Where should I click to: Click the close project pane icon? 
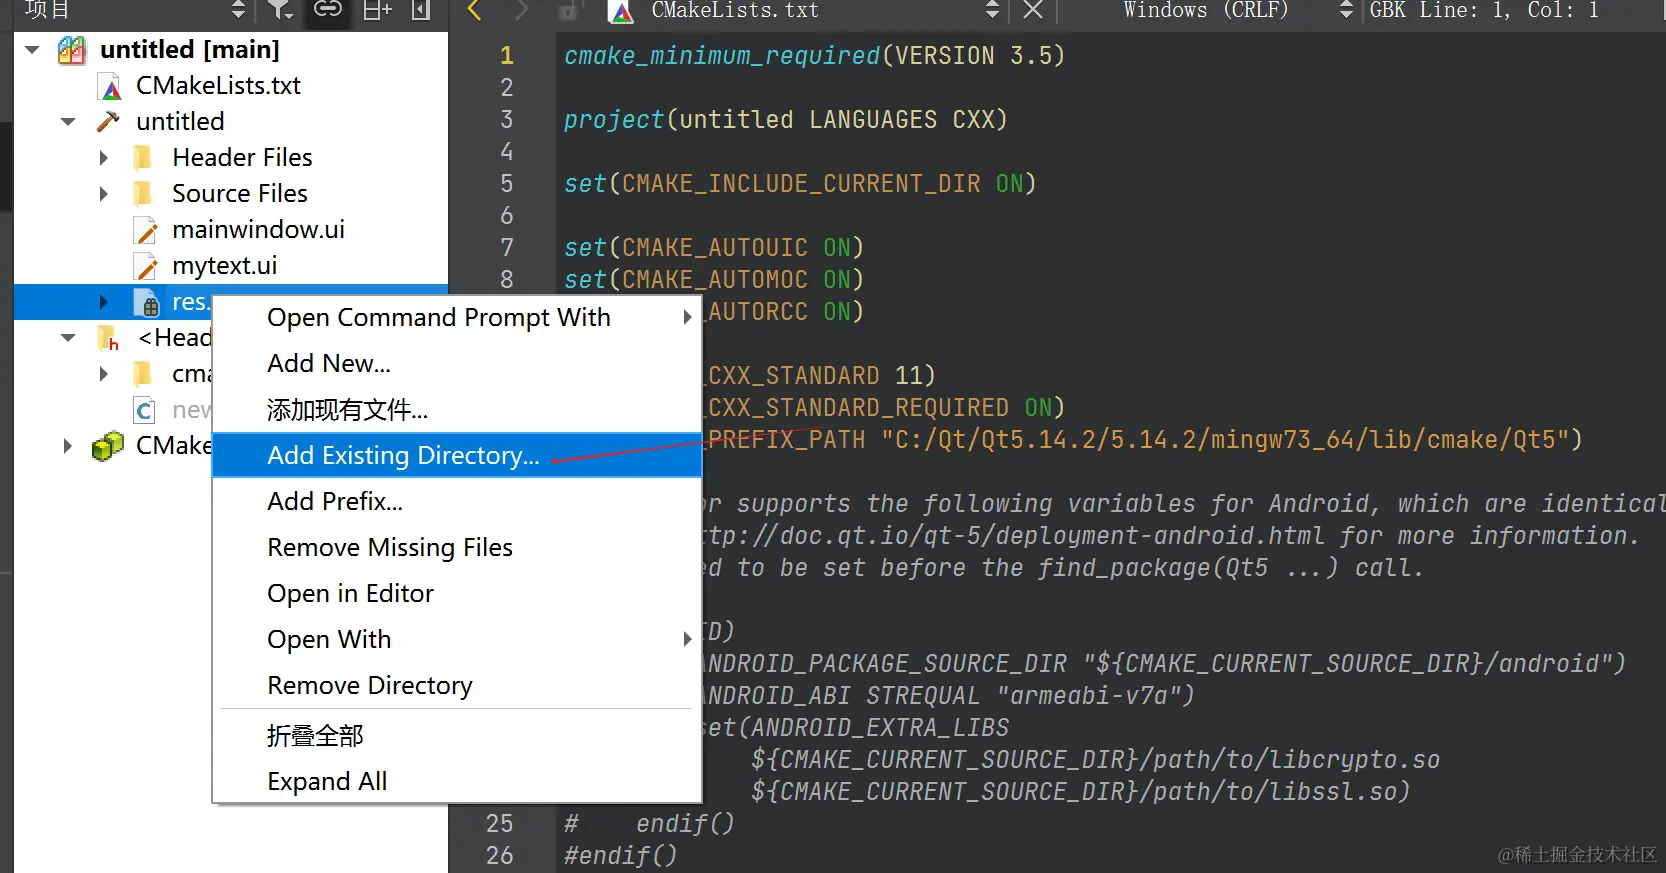pos(421,10)
